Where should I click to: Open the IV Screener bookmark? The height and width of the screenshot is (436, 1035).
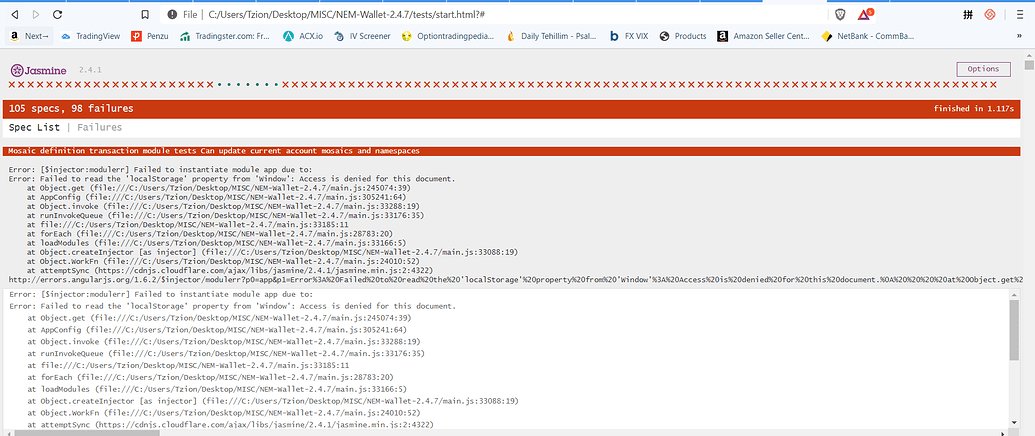point(362,36)
